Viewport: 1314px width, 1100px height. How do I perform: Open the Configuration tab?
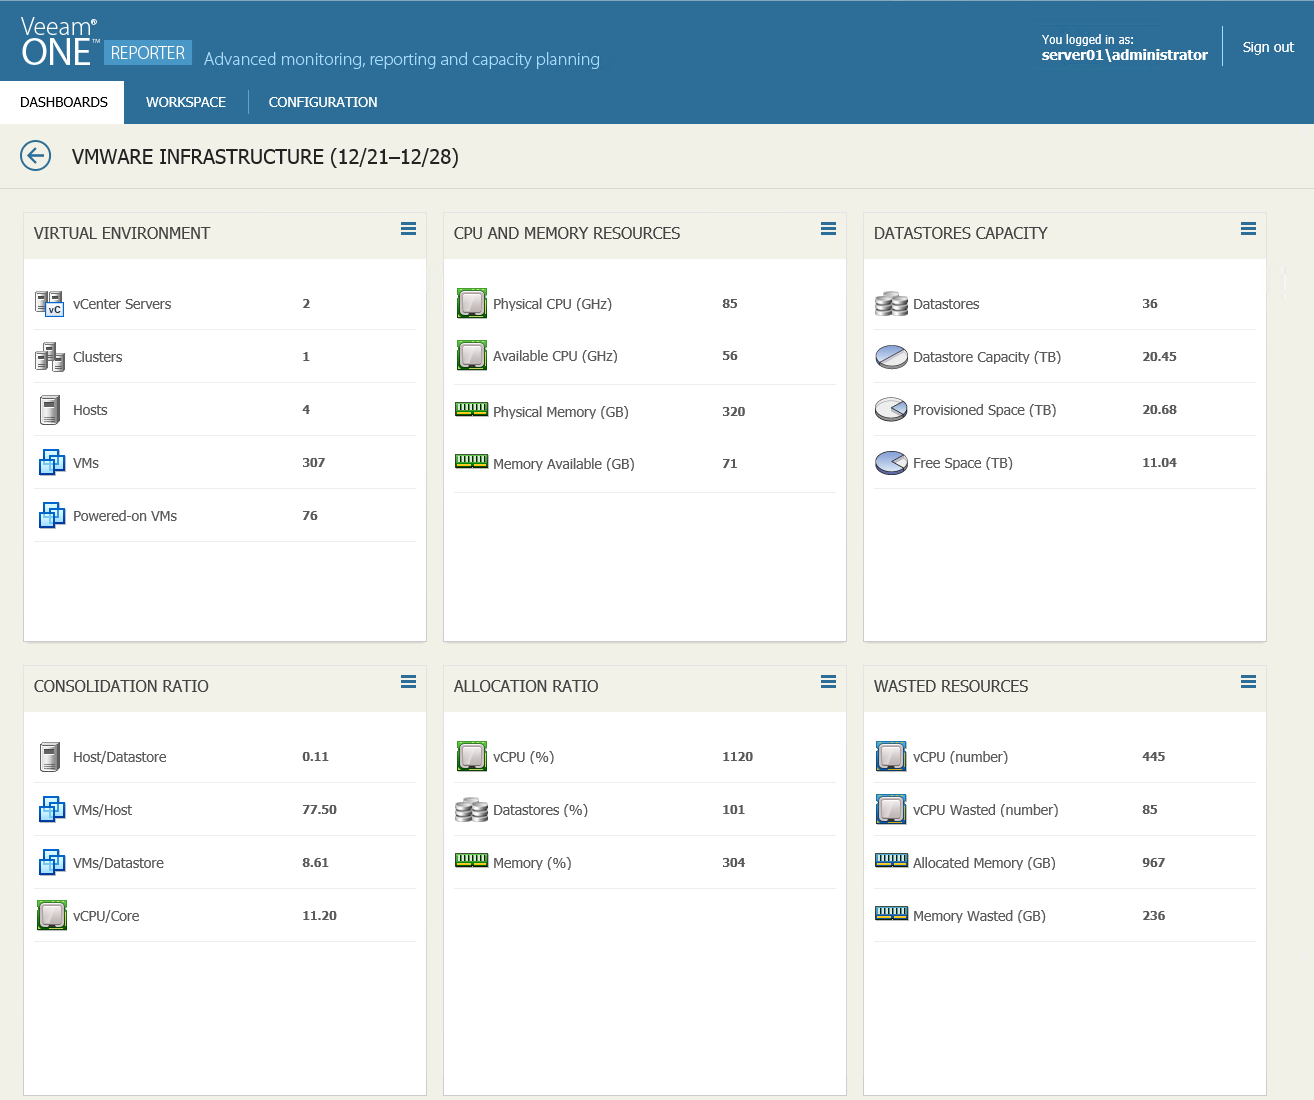click(x=323, y=102)
